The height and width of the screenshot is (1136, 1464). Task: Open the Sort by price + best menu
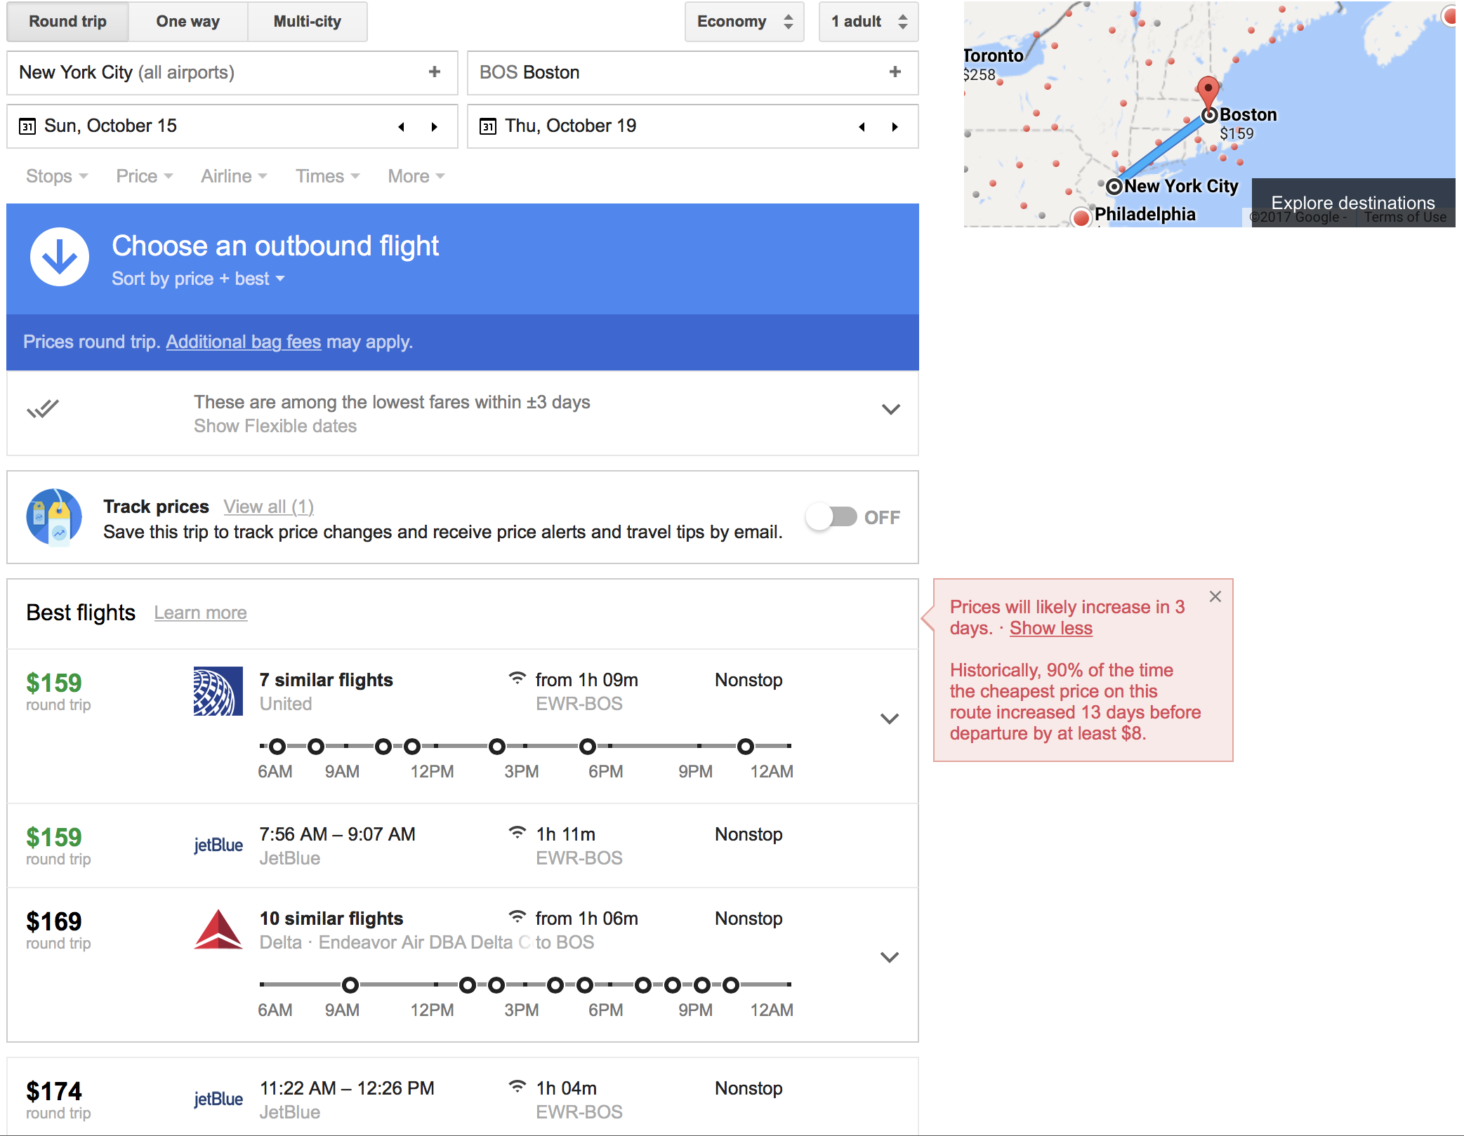pos(197,279)
